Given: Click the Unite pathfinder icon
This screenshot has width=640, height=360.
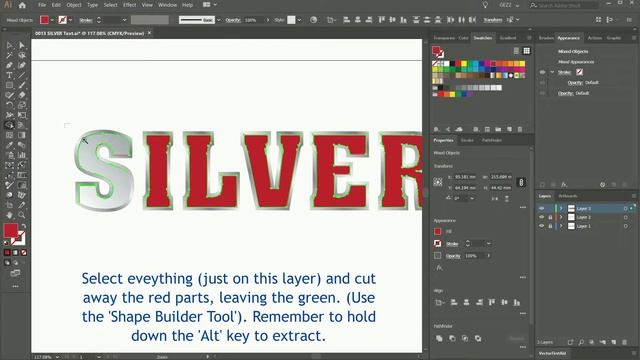Looking at the screenshot, I should pyautogui.click(x=439, y=338).
